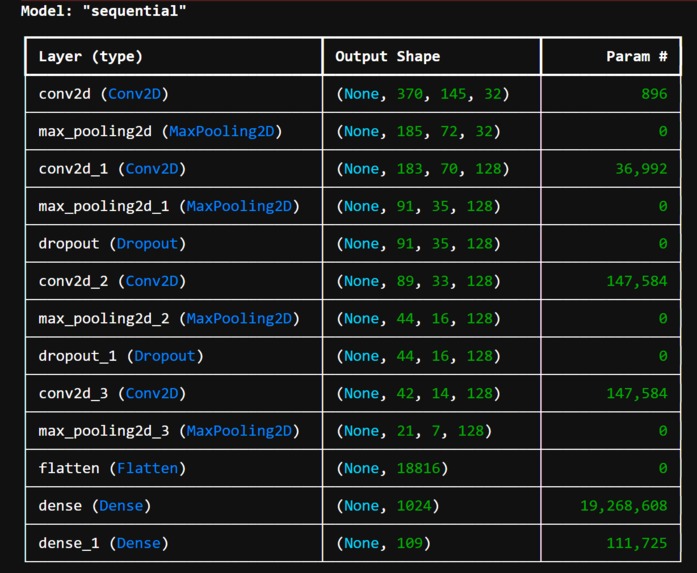
Task: Click the max_pooling2d_1 row's param value 0
Action: [x=663, y=206]
